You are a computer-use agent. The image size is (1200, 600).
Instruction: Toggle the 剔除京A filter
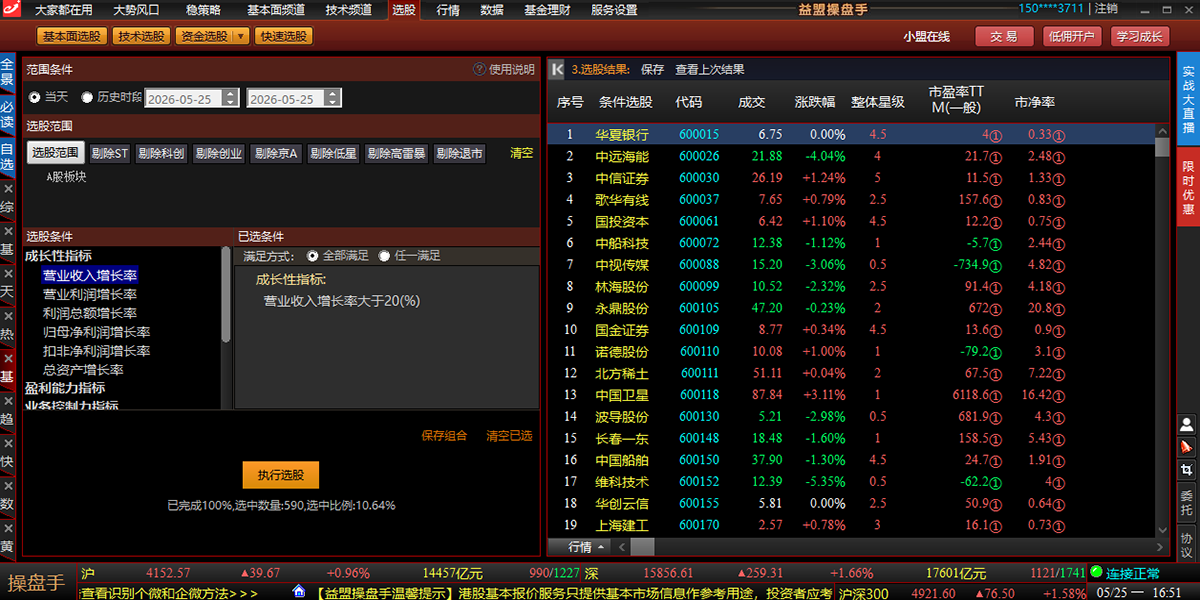click(276, 153)
